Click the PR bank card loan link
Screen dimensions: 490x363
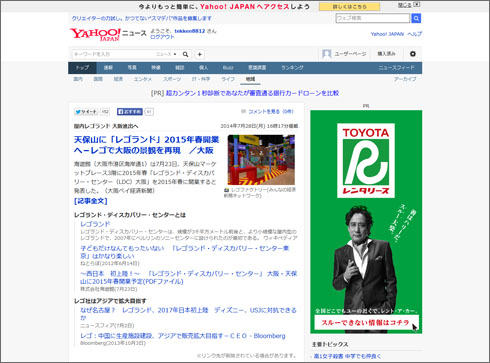click(x=252, y=93)
